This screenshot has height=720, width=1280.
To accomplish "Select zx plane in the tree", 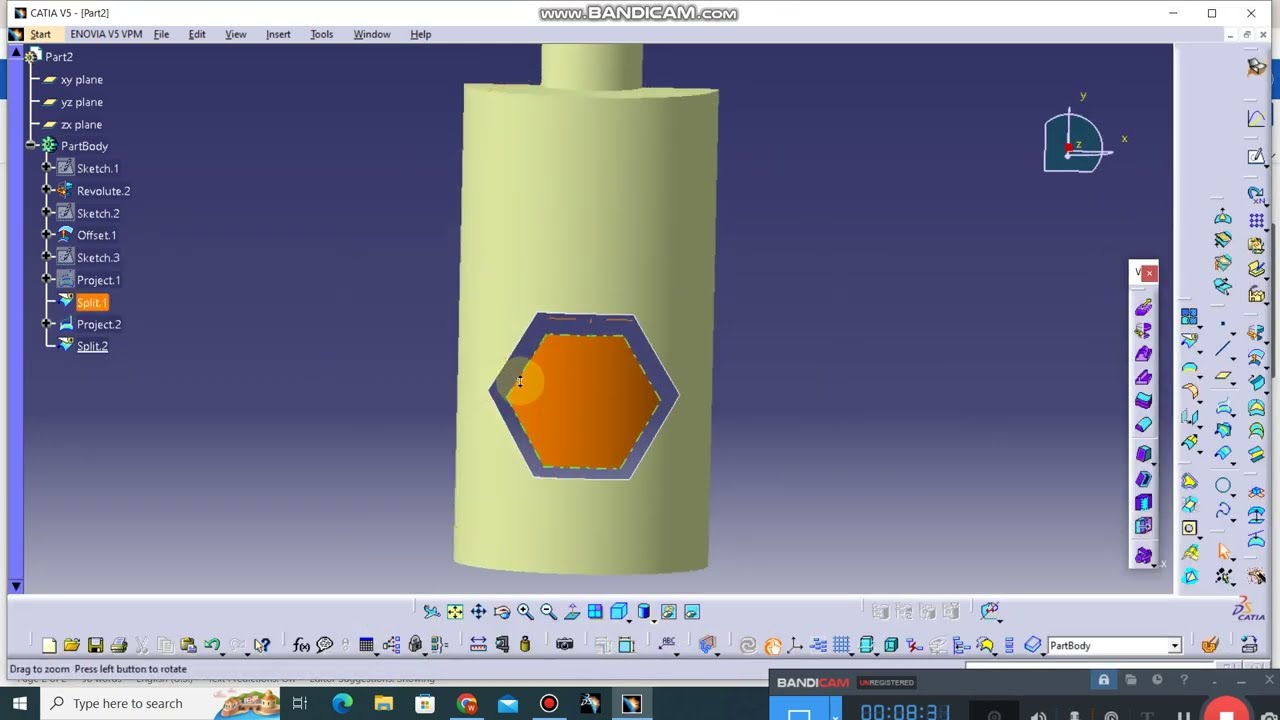I will point(81,125).
